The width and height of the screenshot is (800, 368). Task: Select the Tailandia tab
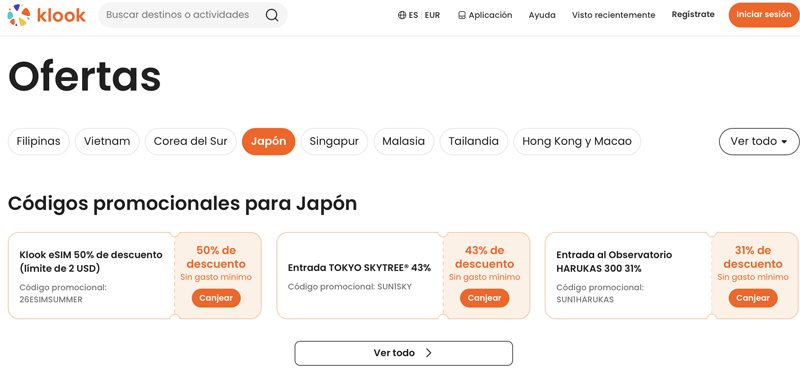(x=473, y=141)
